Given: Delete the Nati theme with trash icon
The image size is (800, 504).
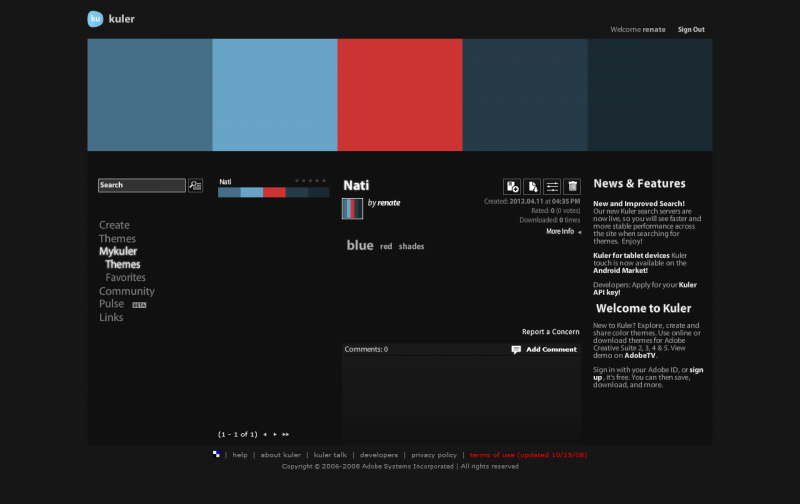Looking at the screenshot, I should (x=572, y=187).
